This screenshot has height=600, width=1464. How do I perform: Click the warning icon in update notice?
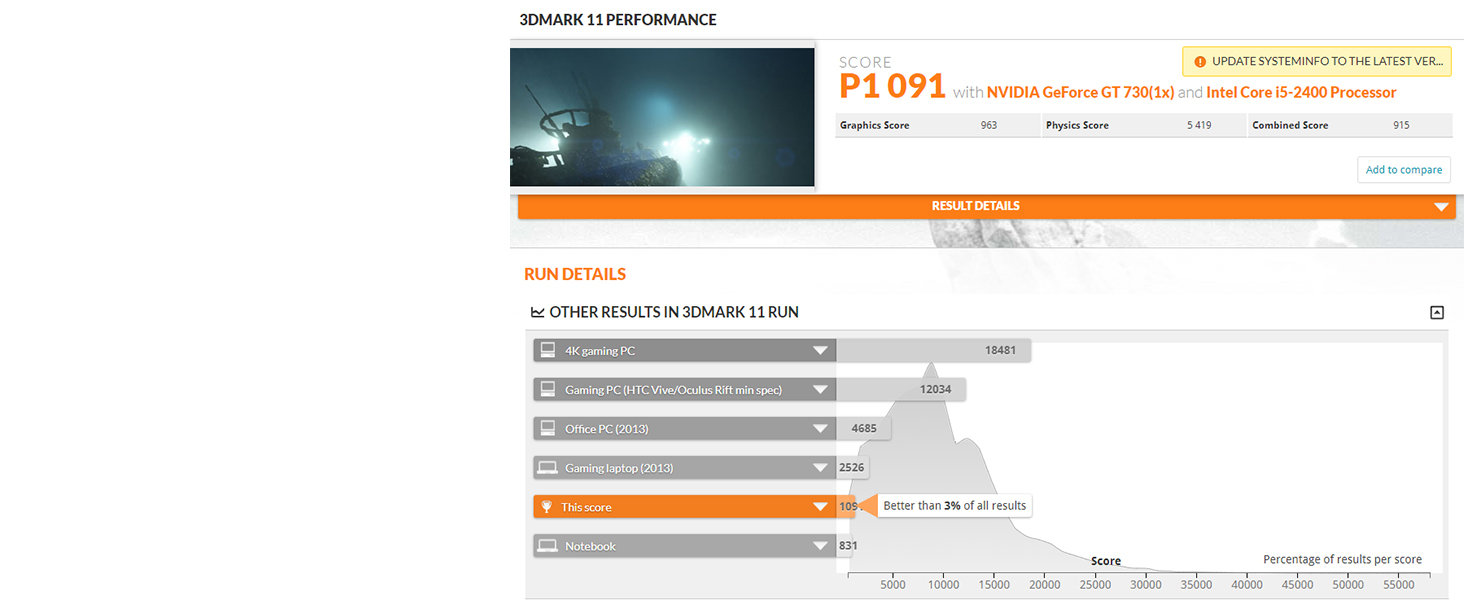click(1200, 61)
